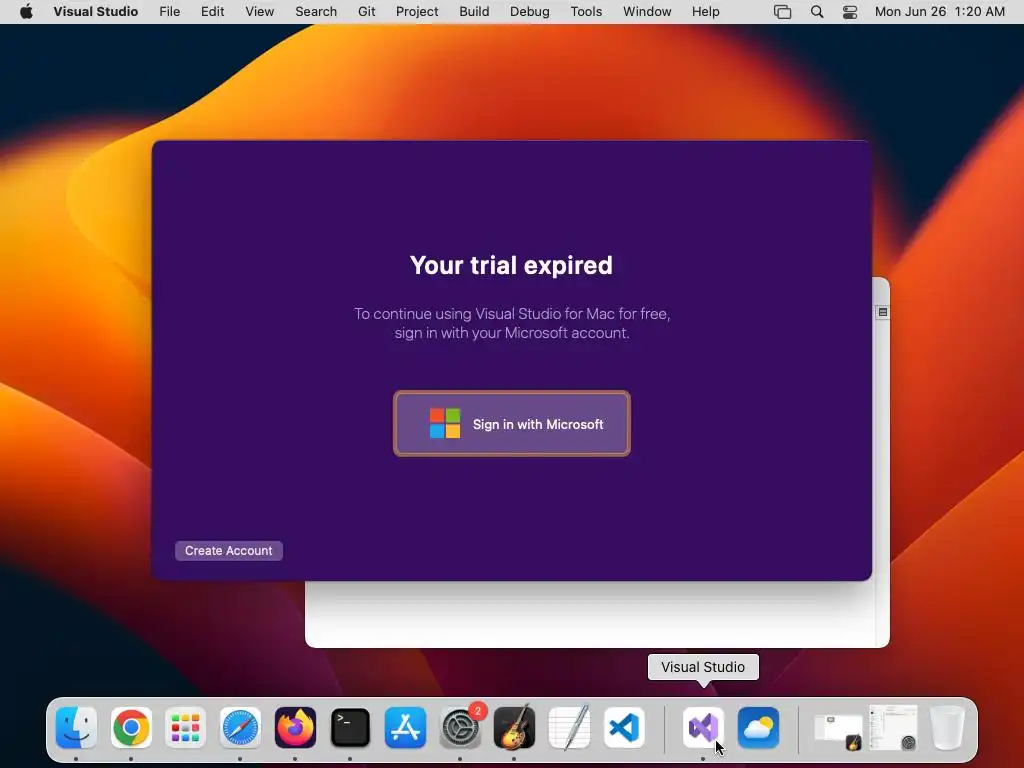Open the Debug menu
Viewport: 1024px width, 768px height.
coord(530,12)
